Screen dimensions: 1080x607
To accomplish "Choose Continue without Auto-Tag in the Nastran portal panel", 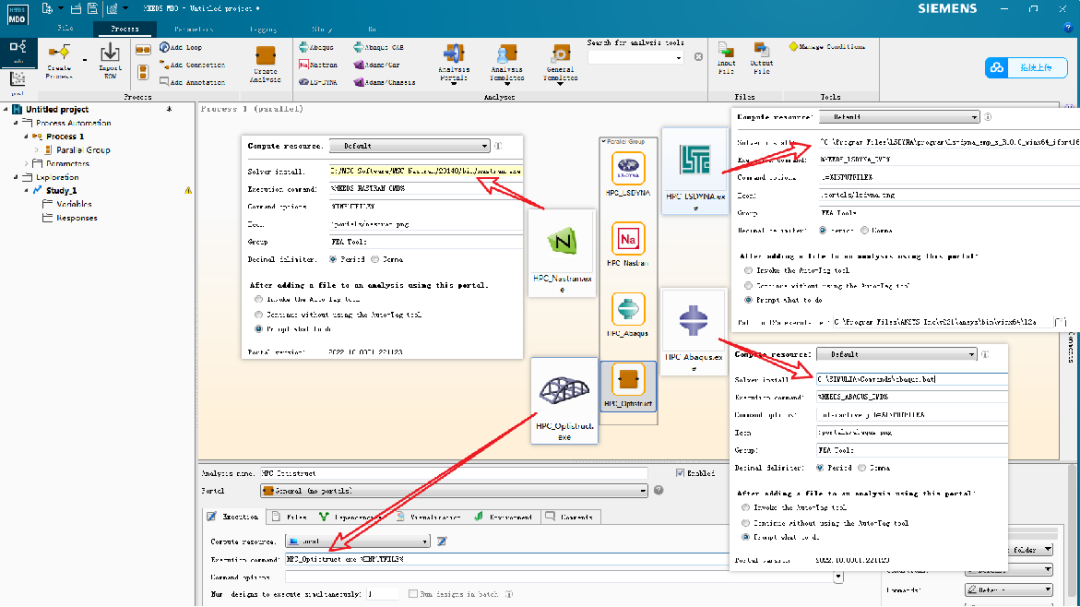I will point(258,315).
